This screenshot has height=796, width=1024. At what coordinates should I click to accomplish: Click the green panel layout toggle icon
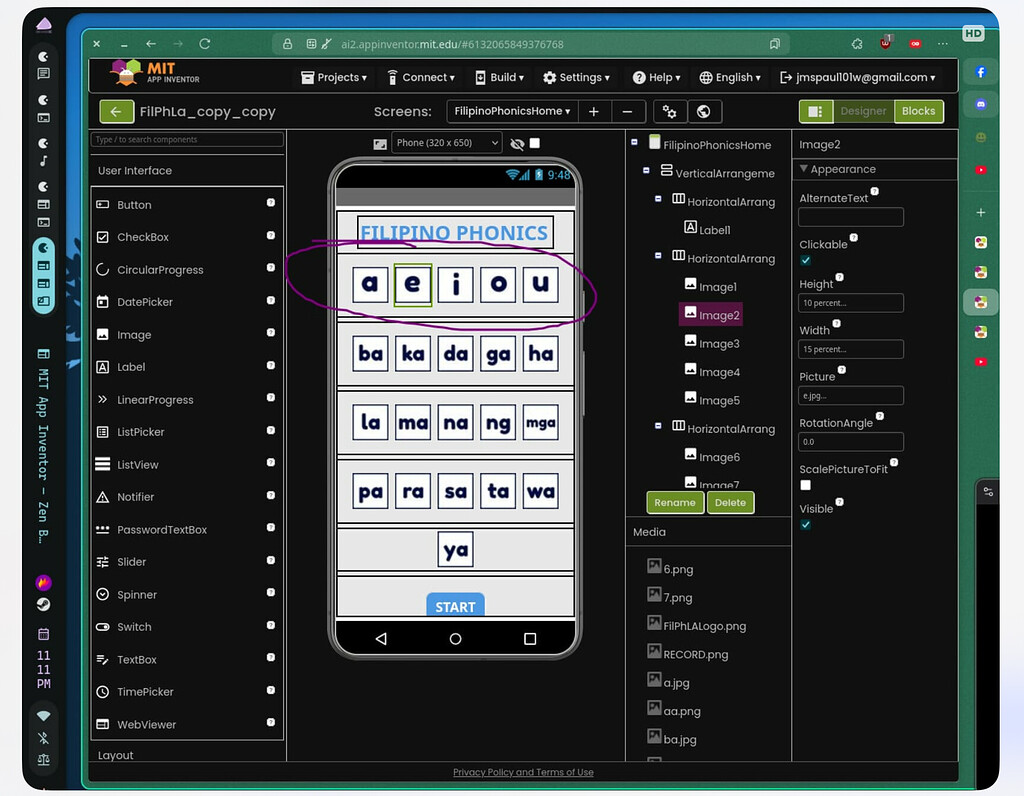815,111
